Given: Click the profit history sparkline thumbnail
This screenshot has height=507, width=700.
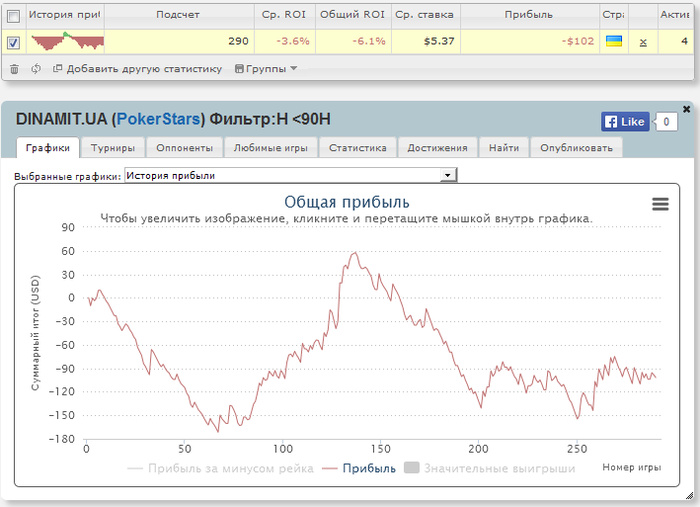Looking at the screenshot, I should [x=67, y=42].
